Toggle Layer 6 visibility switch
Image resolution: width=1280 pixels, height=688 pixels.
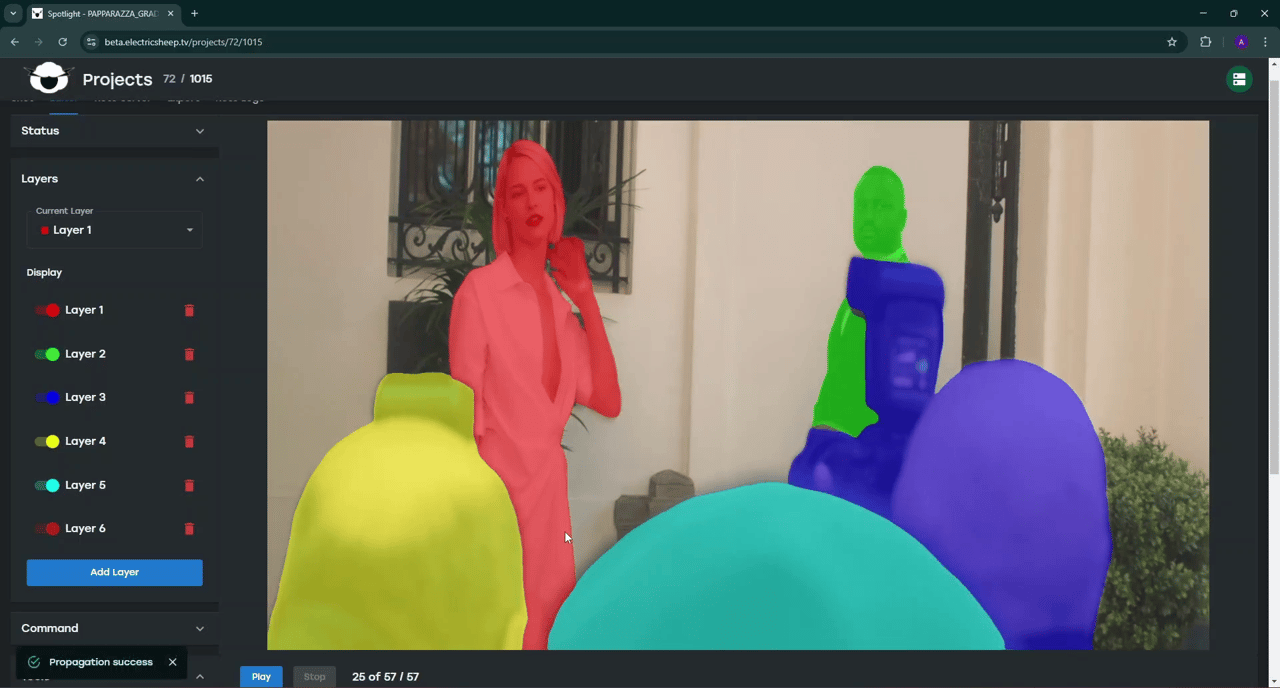pyautogui.click(x=47, y=529)
